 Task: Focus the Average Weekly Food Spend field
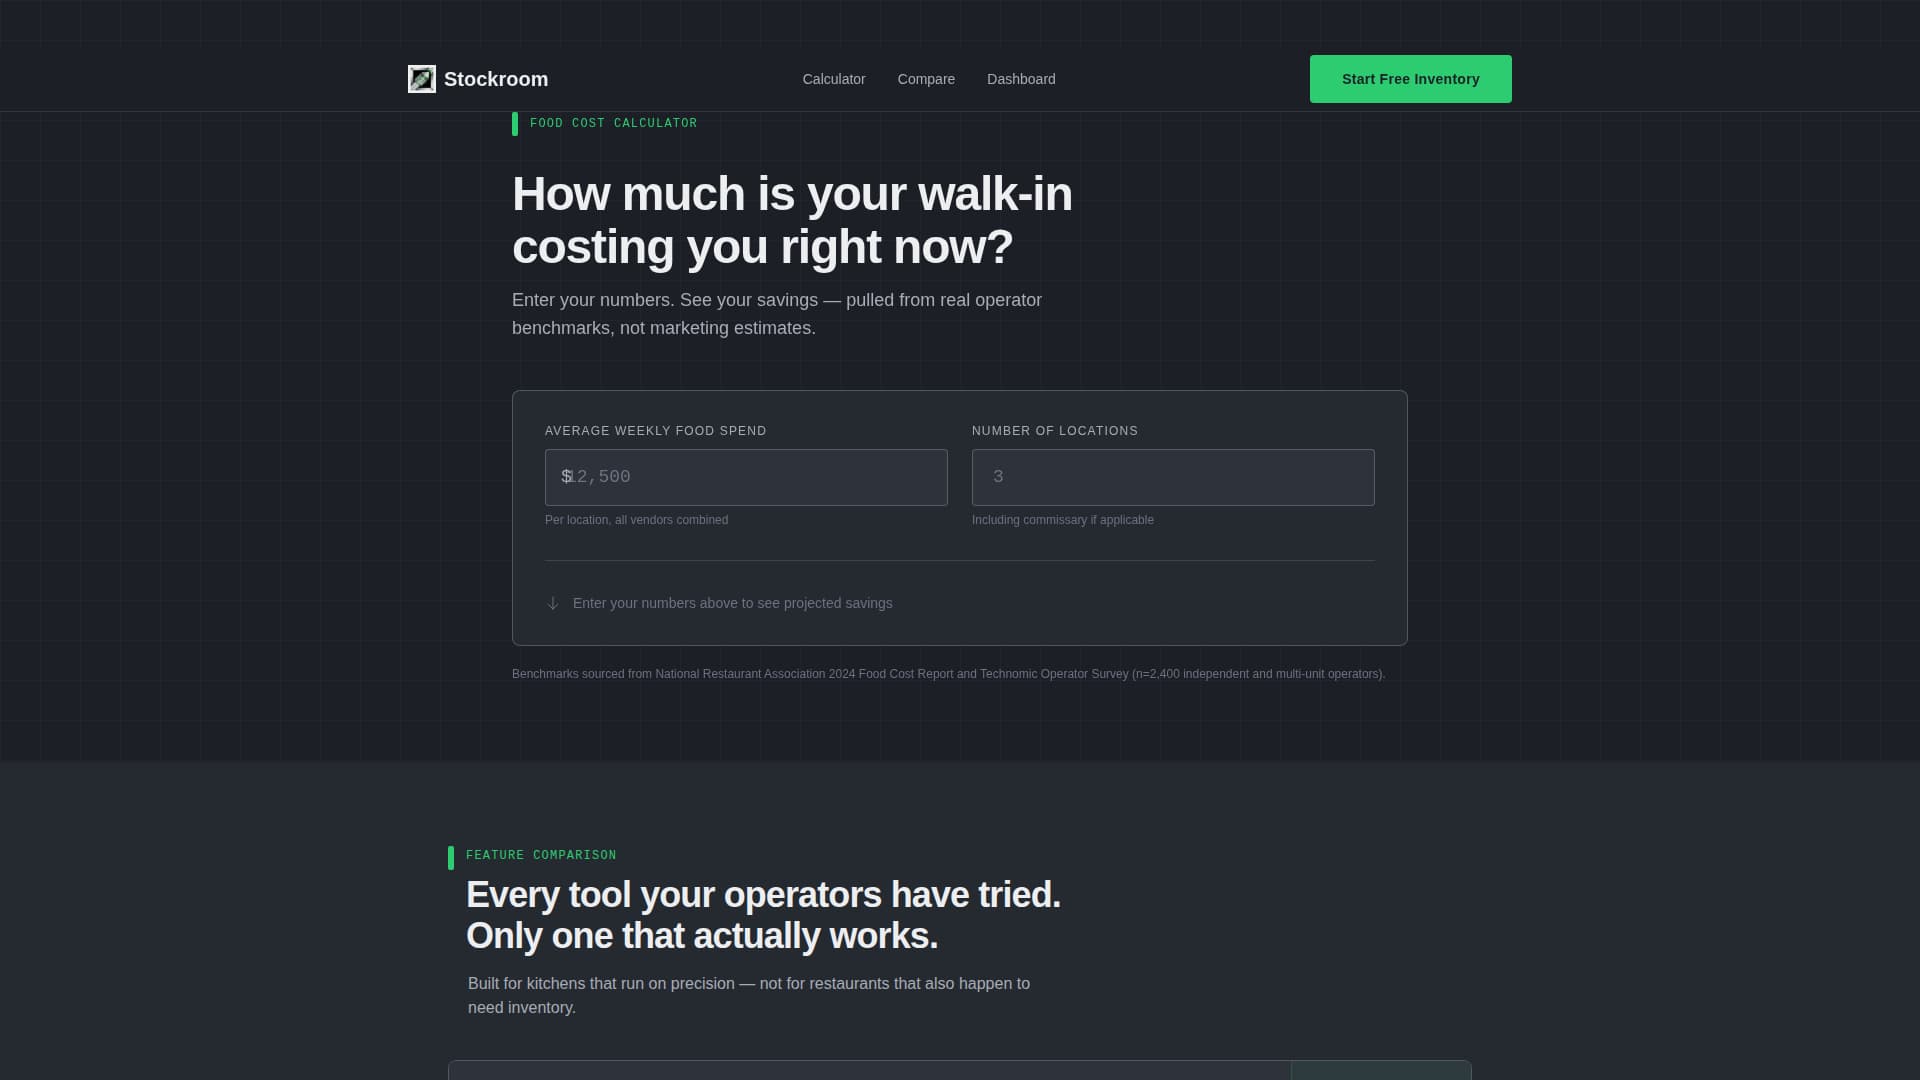click(746, 477)
